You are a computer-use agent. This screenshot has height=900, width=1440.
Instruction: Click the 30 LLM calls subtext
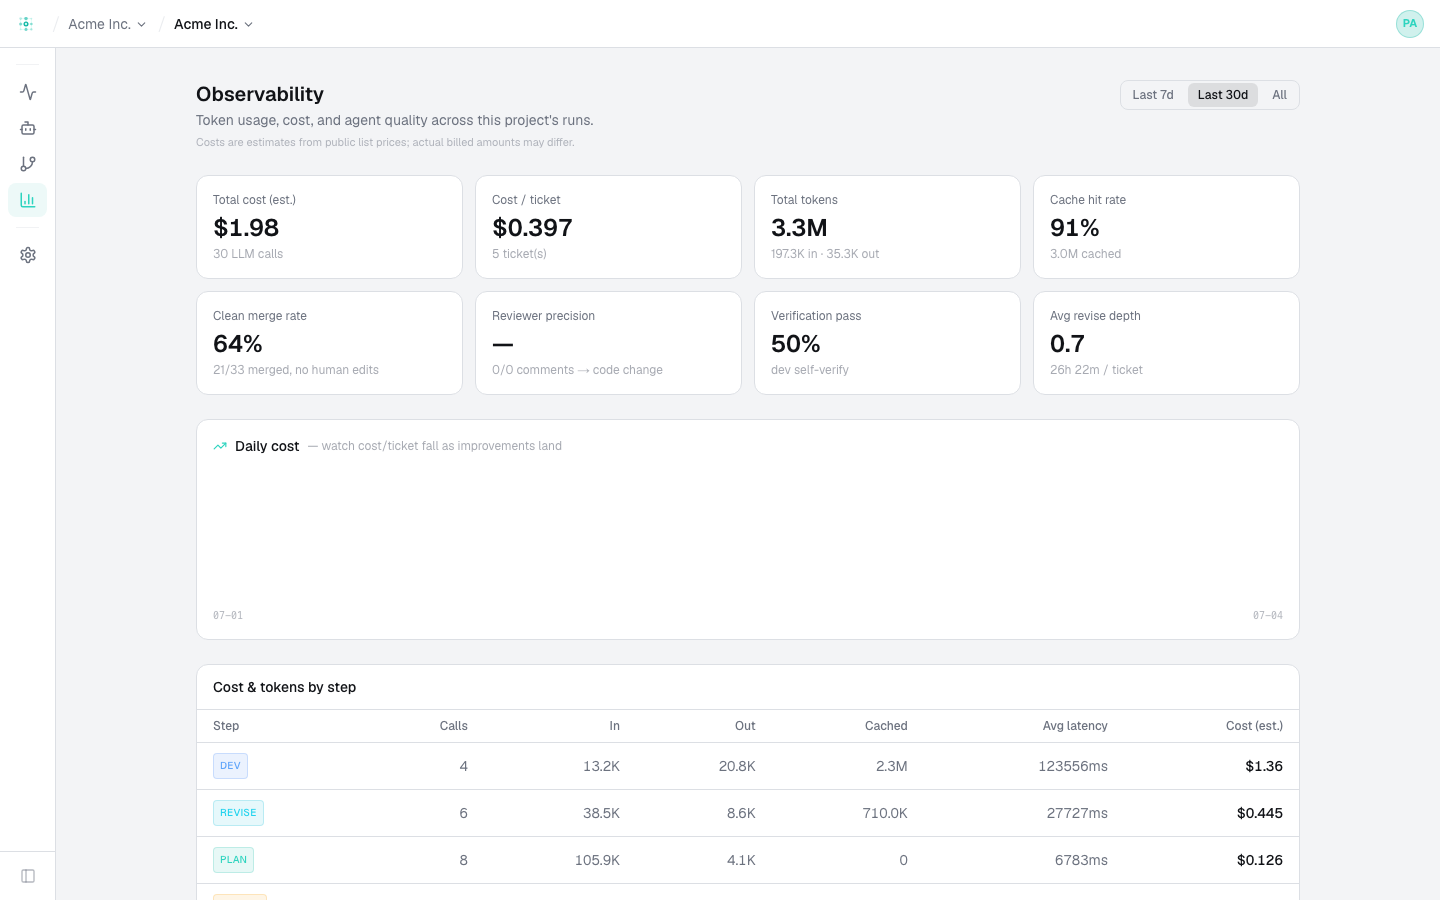(248, 254)
